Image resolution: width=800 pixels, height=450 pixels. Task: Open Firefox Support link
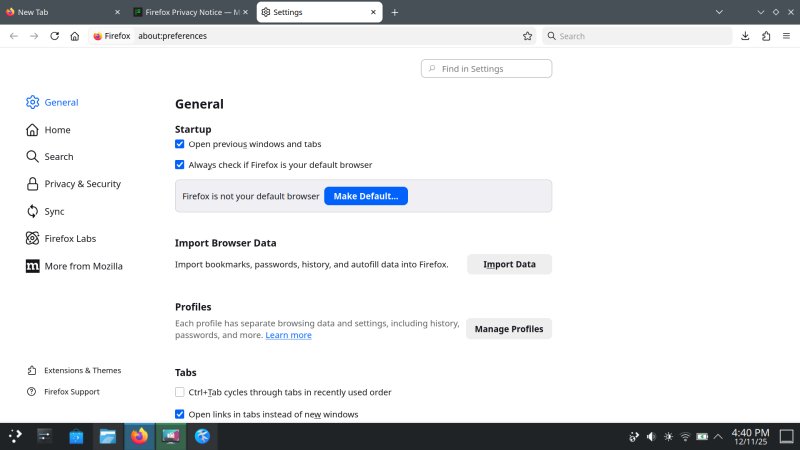click(63, 392)
